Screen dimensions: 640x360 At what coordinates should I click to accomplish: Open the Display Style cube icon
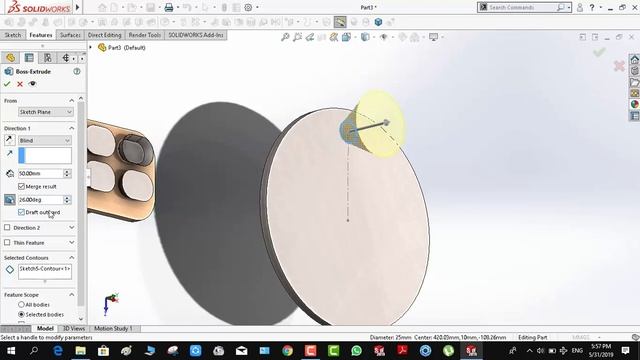pyautogui.click(x=365, y=37)
